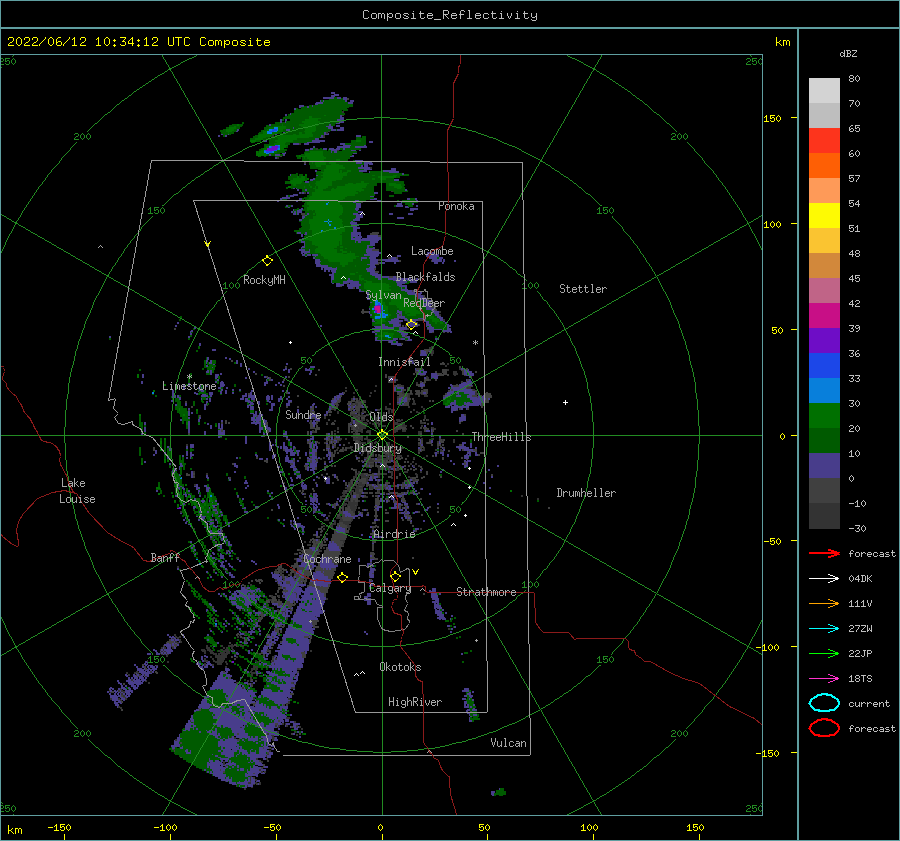Viewport: 900px width, 841px height.
Task: Click the white plus marker south of Stettler
Action: (565, 402)
